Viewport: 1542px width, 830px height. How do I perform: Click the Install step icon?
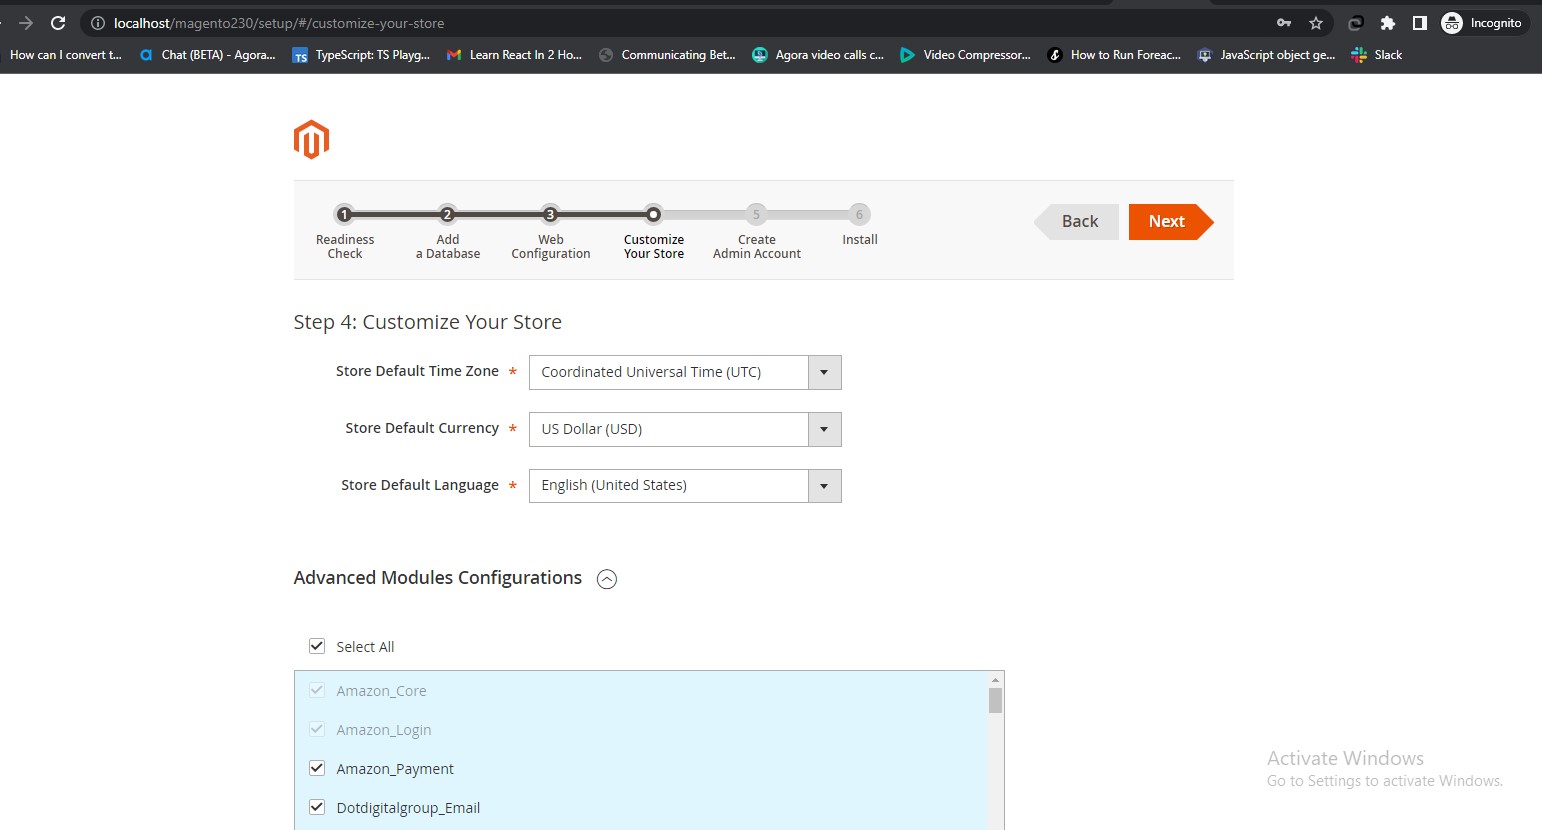pos(859,213)
